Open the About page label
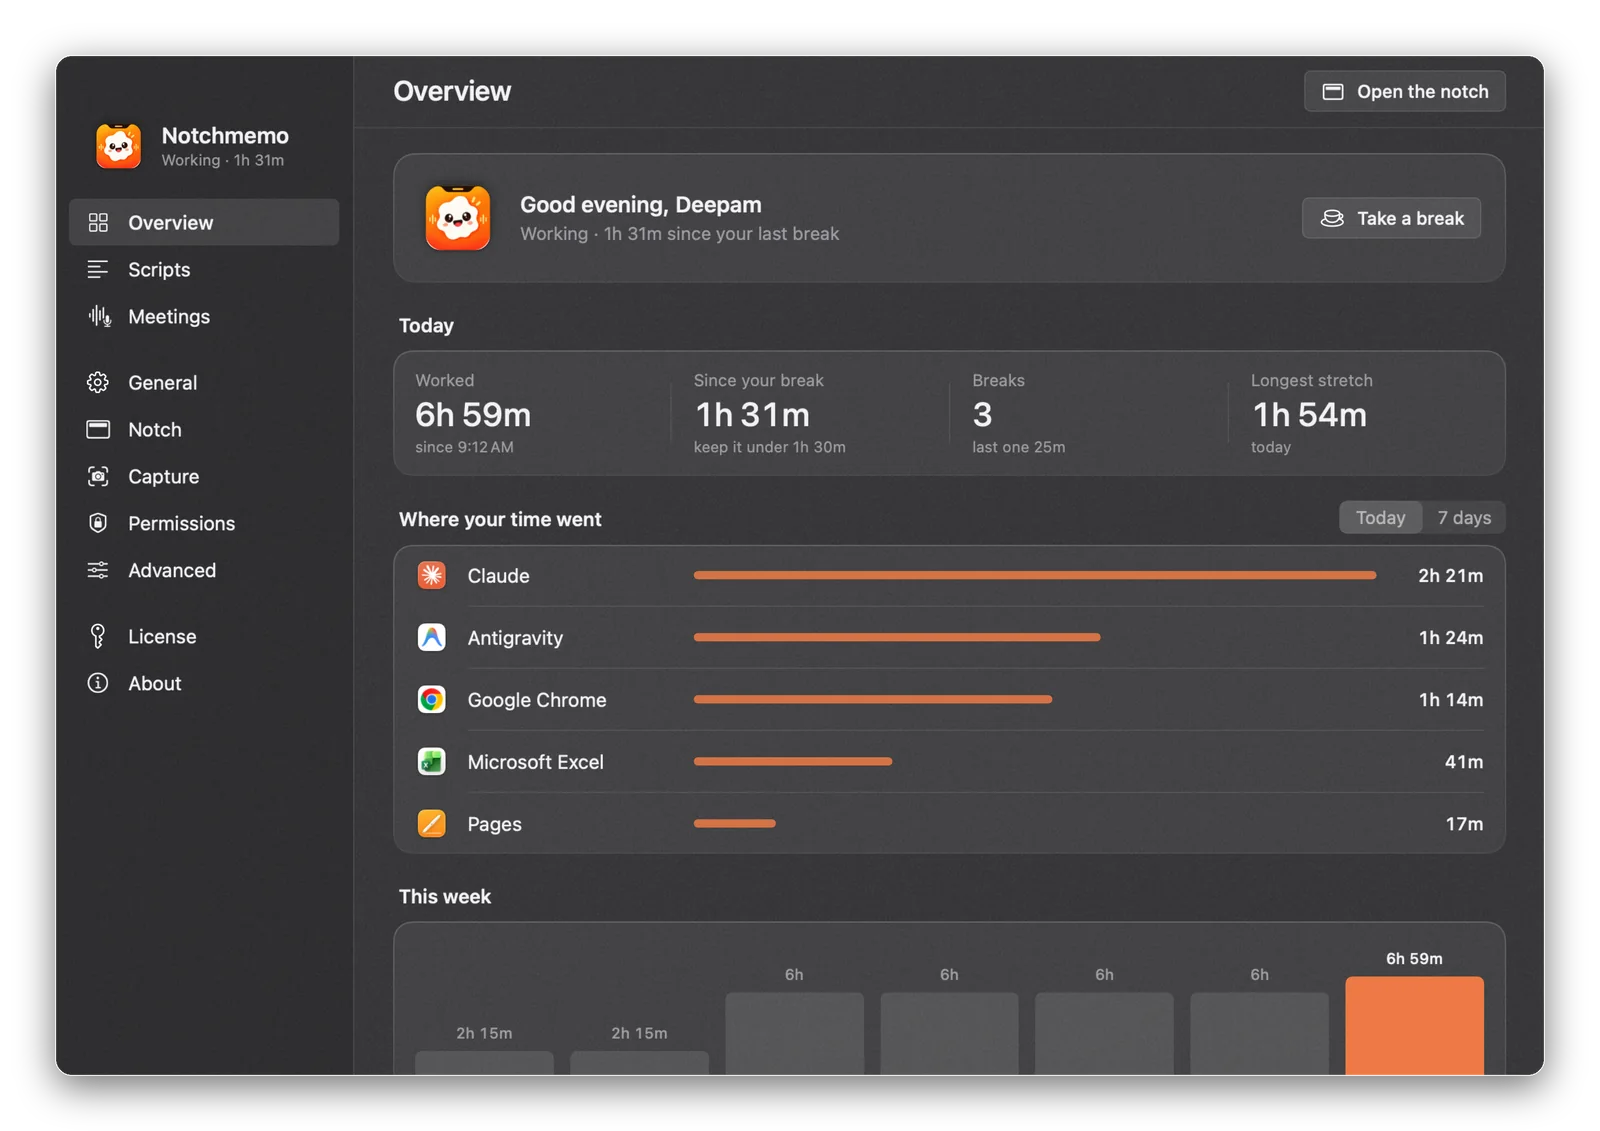 [155, 683]
